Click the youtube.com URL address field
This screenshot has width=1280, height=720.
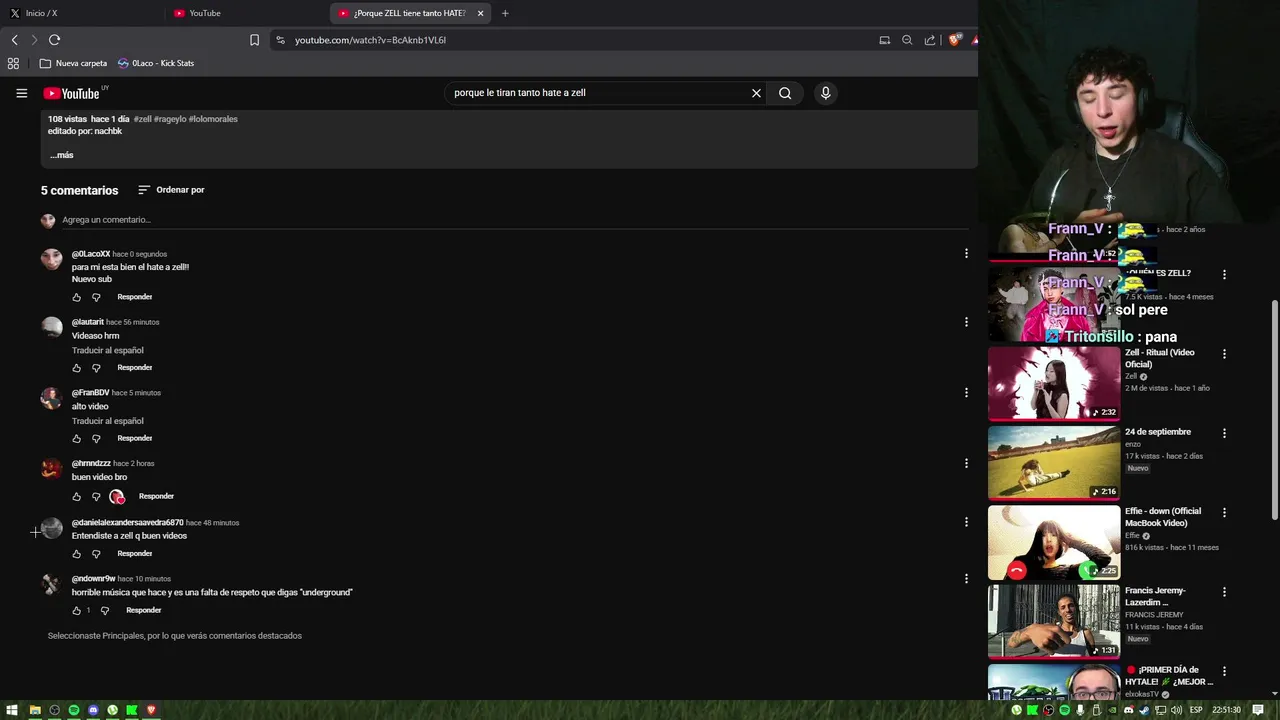[x=570, y=40]
